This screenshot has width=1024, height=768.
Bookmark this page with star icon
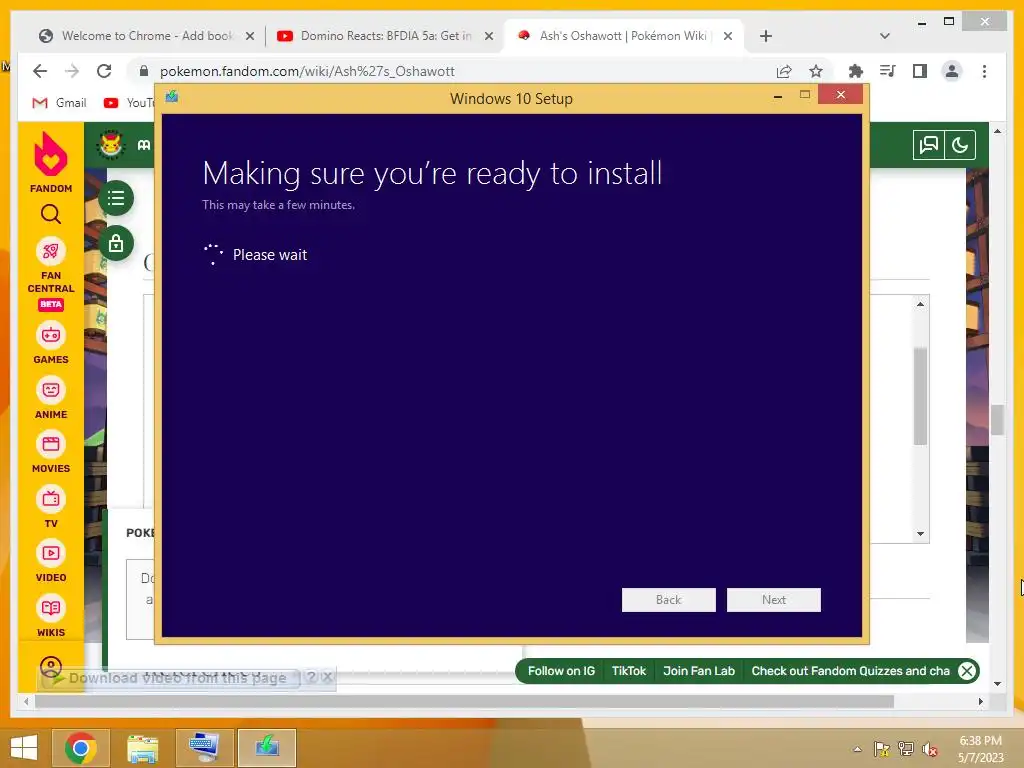[816, 71]
